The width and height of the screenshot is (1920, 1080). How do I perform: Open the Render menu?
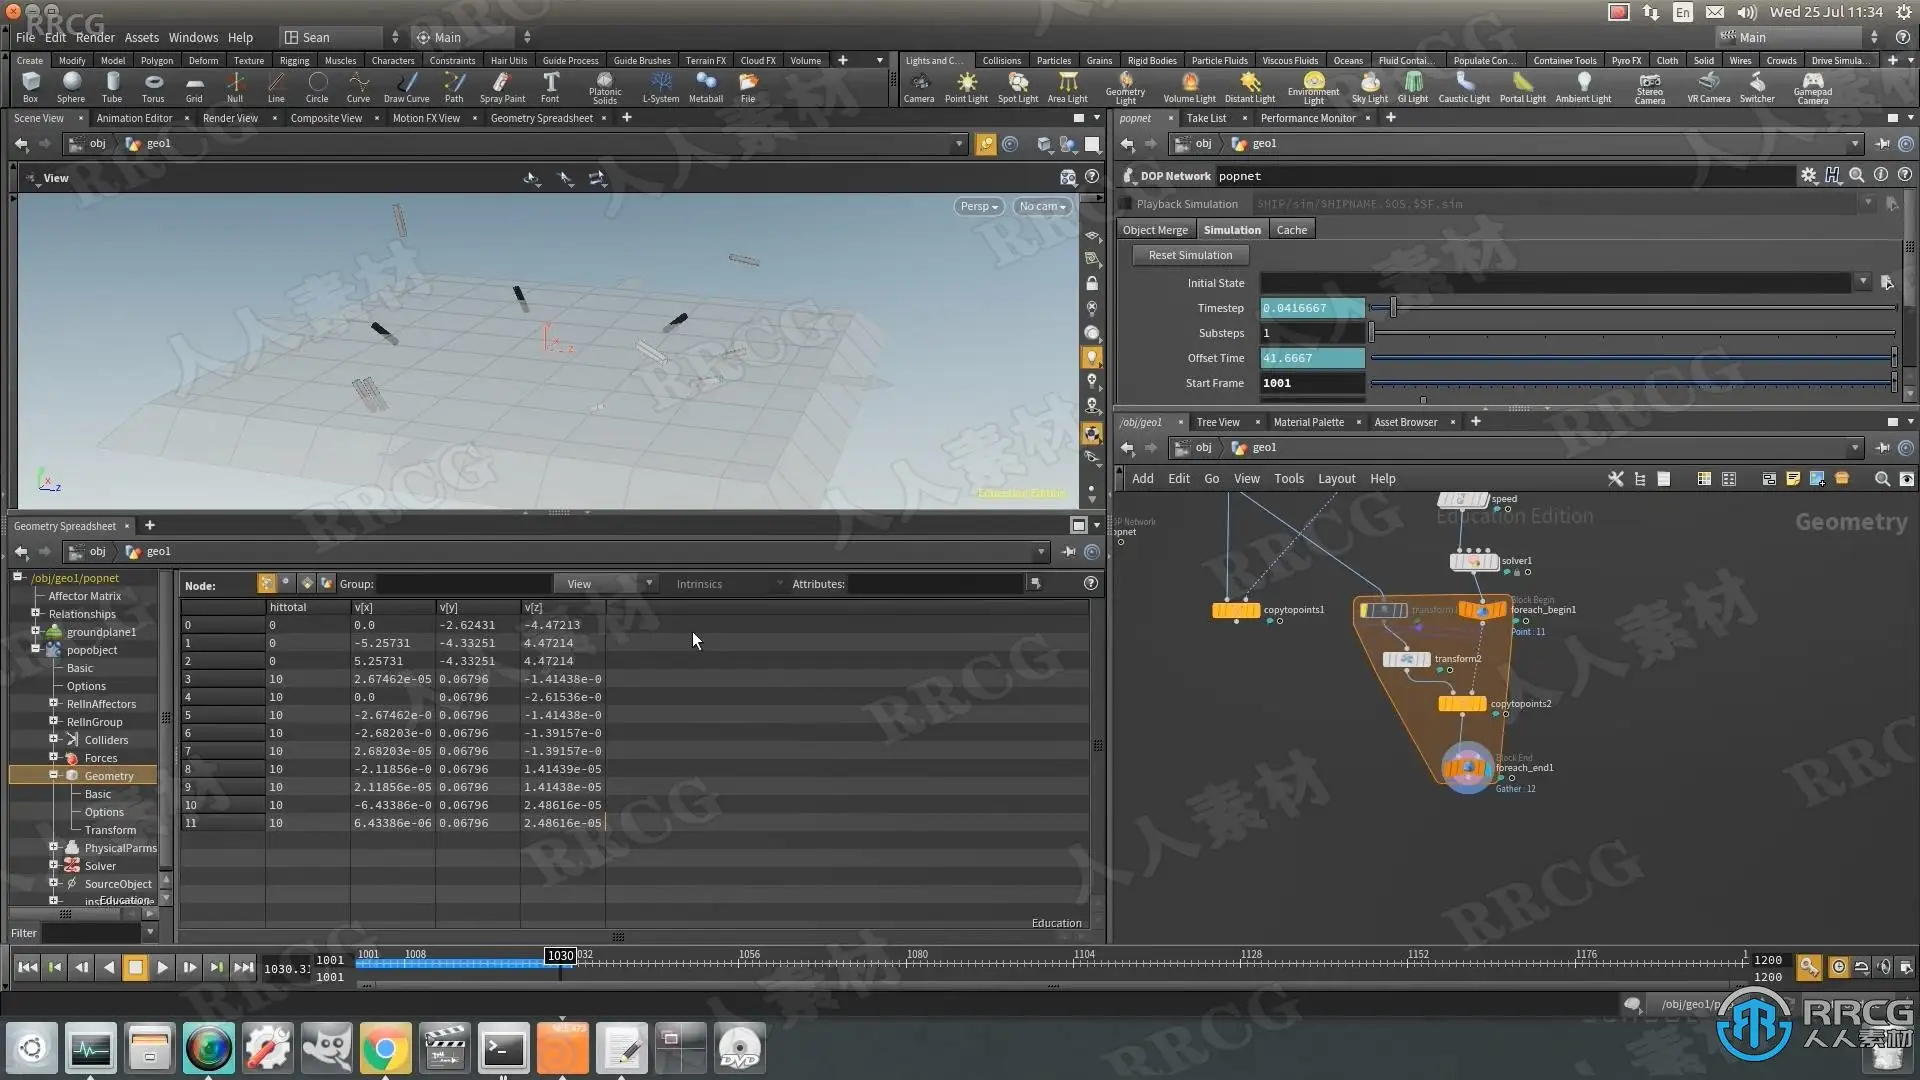[95, 37]
